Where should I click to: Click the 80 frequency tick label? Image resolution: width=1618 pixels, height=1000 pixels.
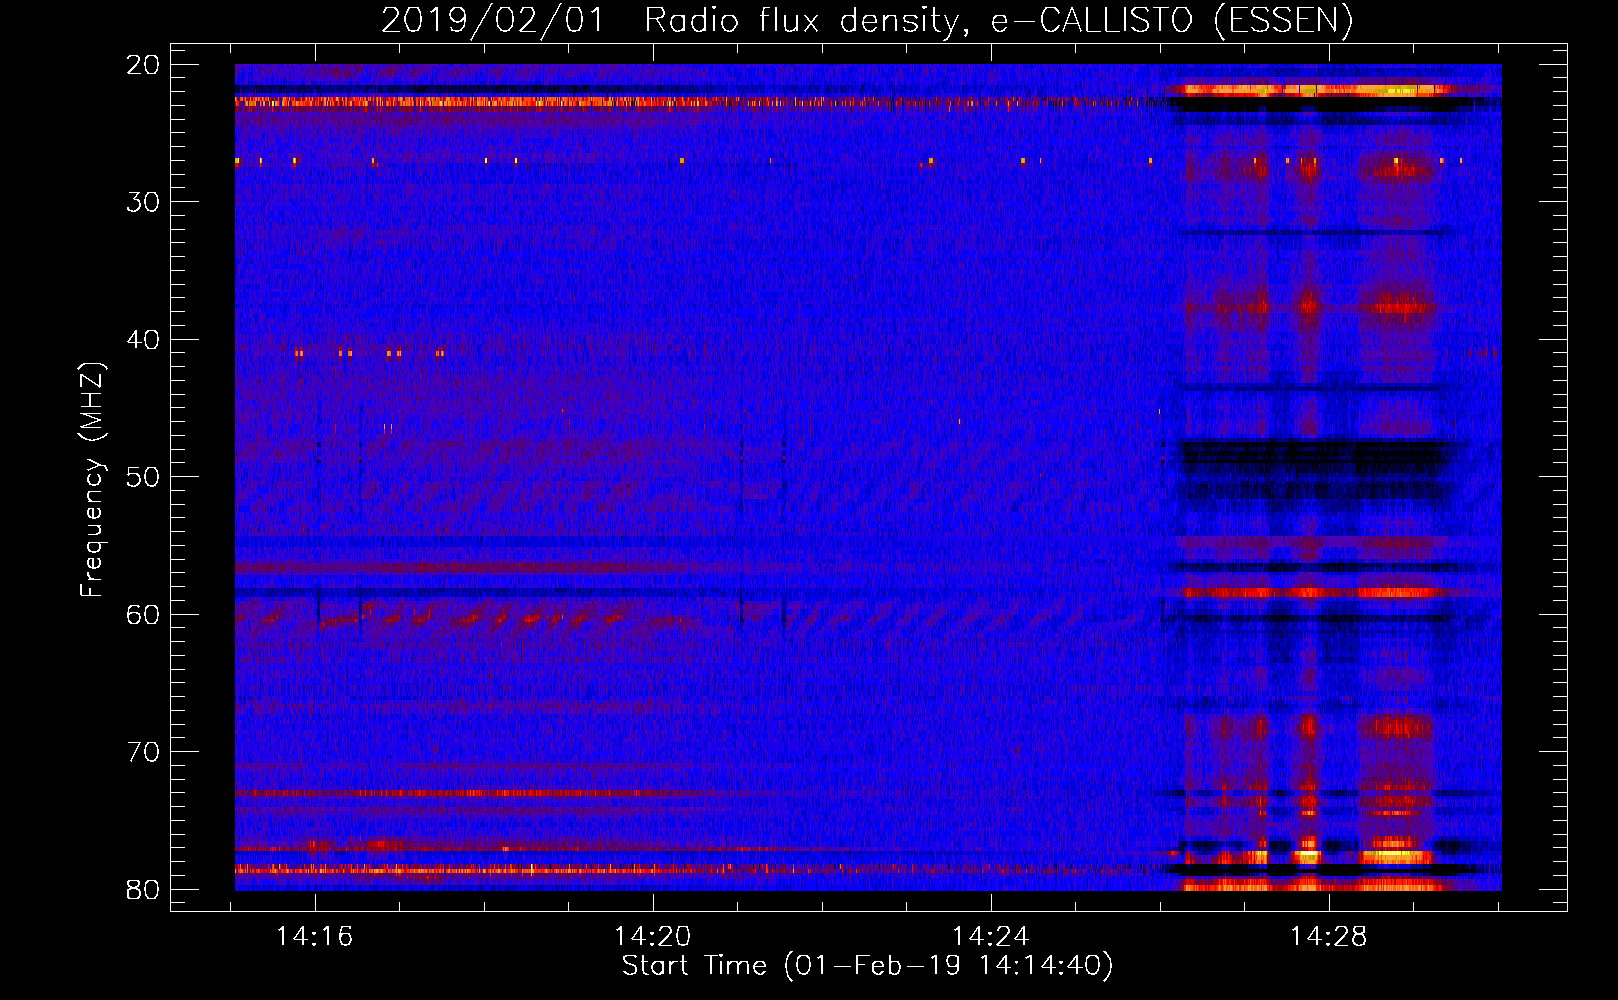[x=143, y=890]
